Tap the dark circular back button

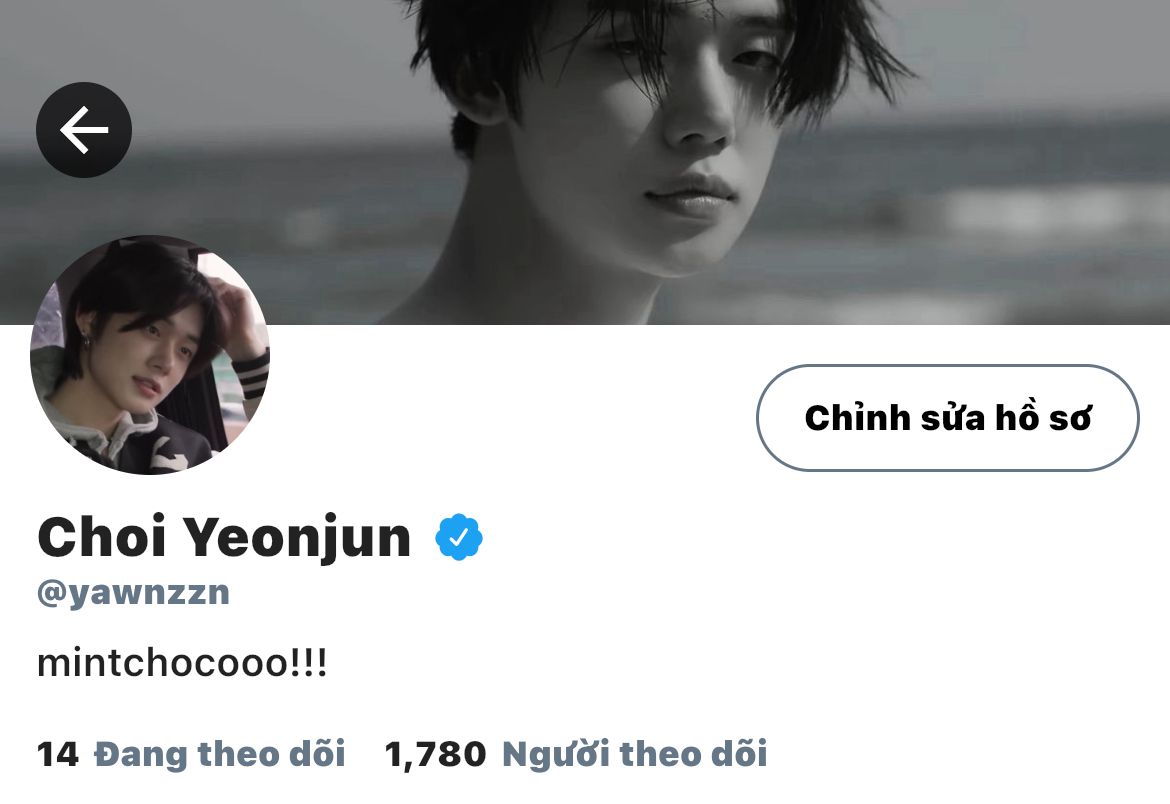pyautogui.click(x=84, y=130)
